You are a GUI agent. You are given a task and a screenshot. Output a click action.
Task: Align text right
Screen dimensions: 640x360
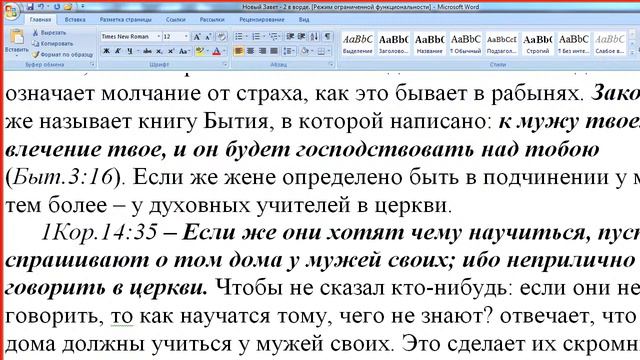point(262,51)
